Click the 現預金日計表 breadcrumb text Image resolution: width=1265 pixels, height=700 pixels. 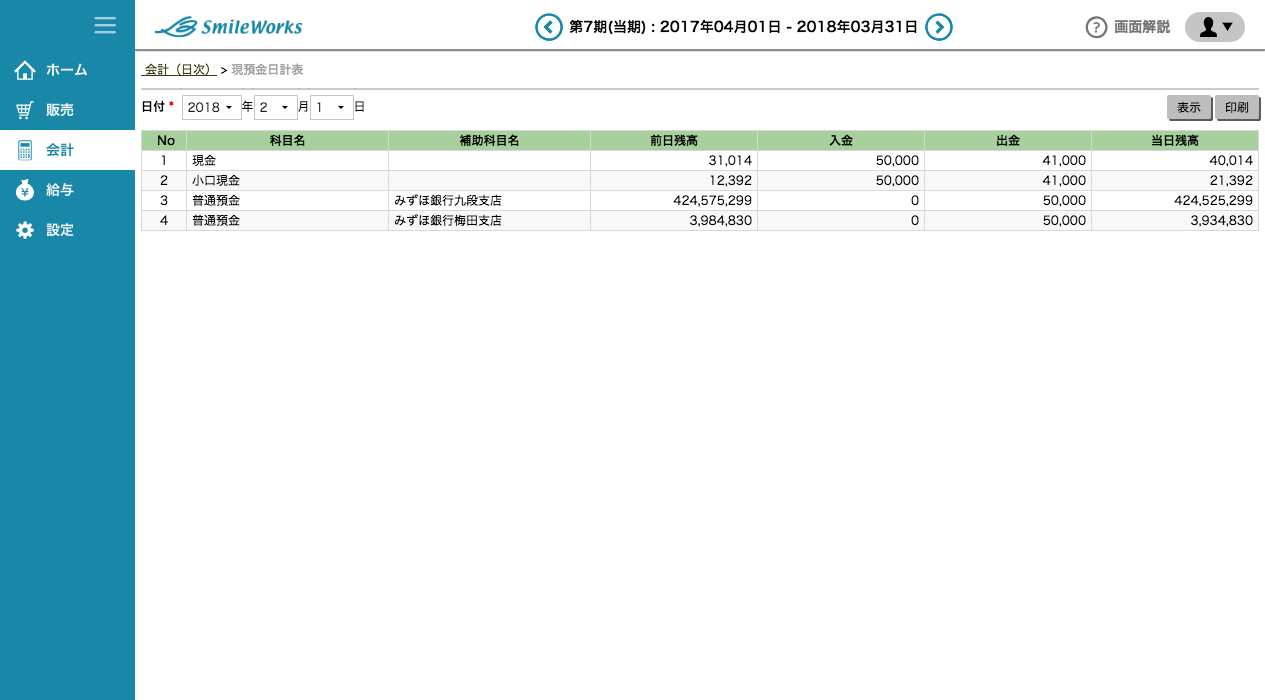(267, 70)
